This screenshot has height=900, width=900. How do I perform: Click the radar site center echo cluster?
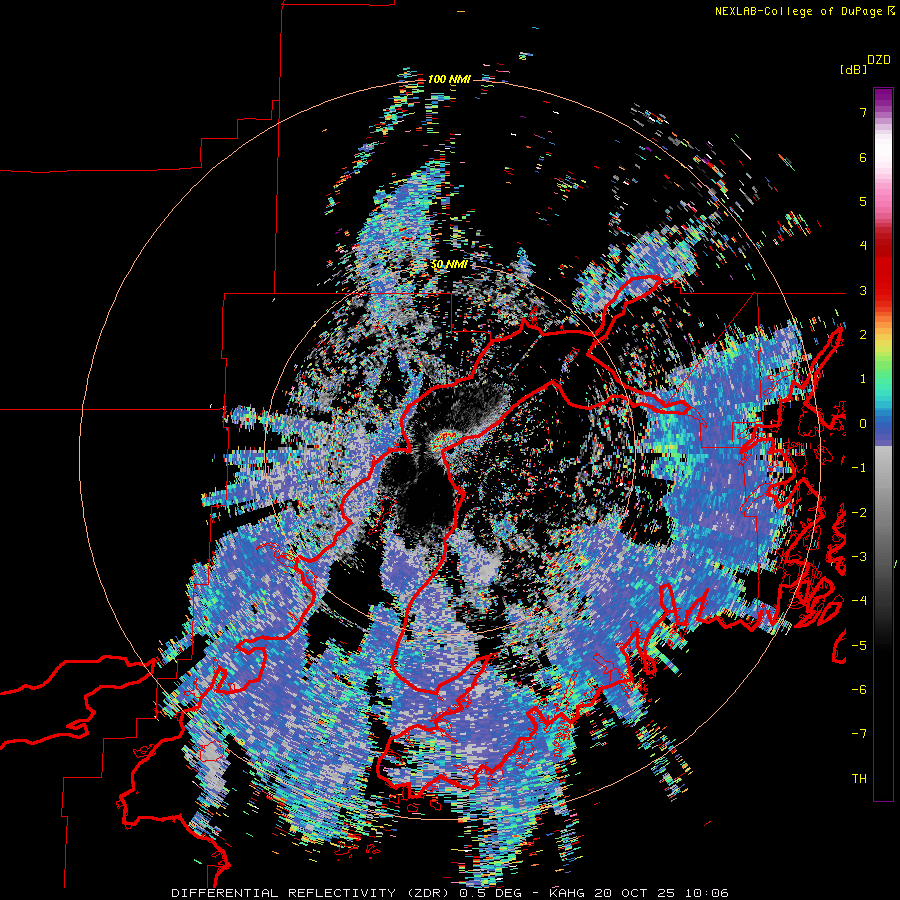(x=444, y=440)
